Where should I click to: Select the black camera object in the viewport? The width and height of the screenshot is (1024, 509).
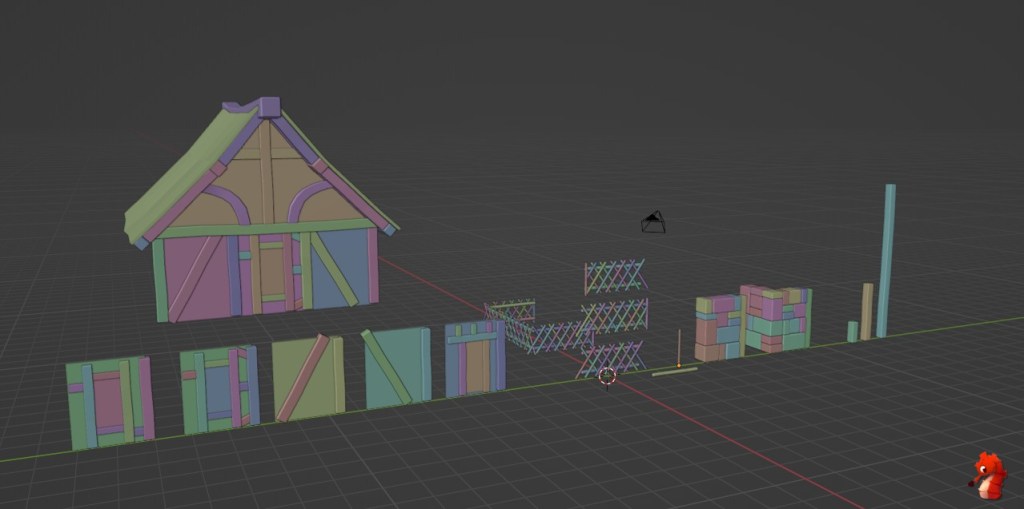tap(653, 222)
